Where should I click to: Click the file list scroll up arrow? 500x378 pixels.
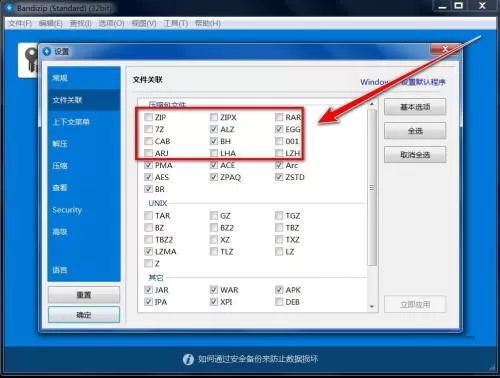pos(372,104)
